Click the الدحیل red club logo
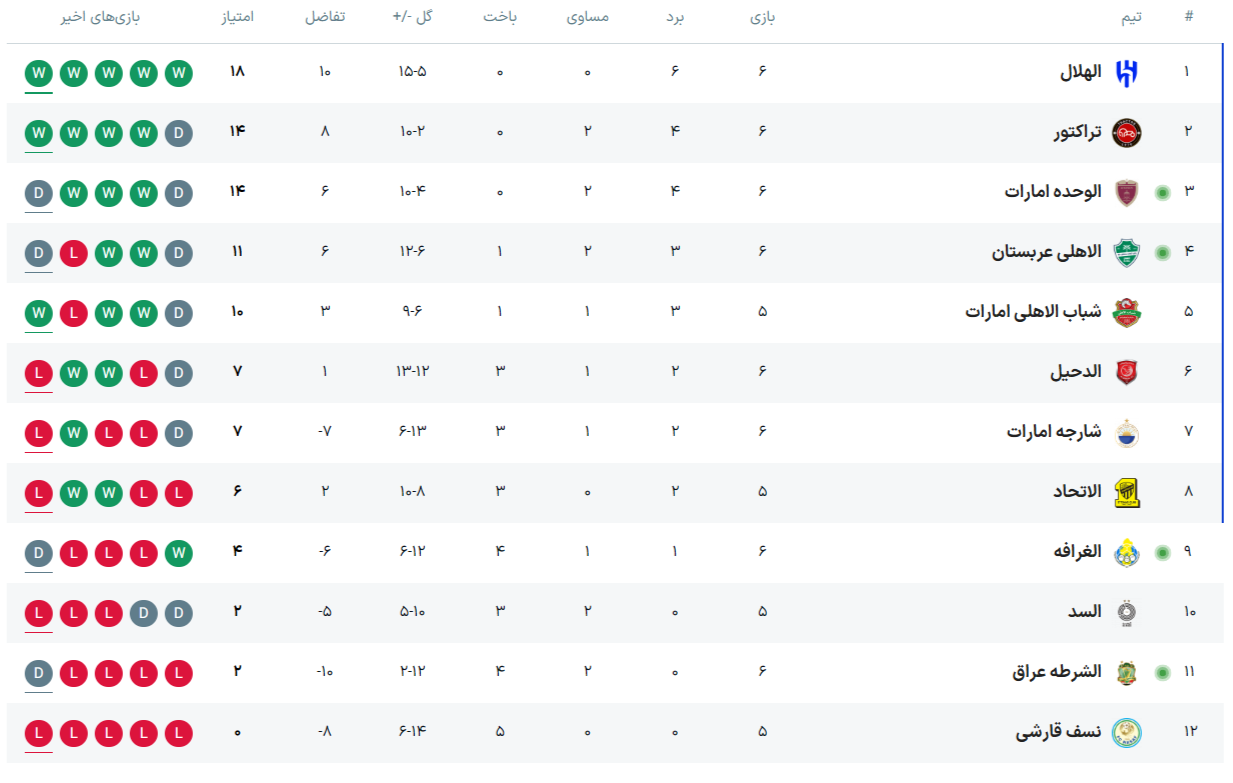1233x783 pixels. click(1127, 372)
